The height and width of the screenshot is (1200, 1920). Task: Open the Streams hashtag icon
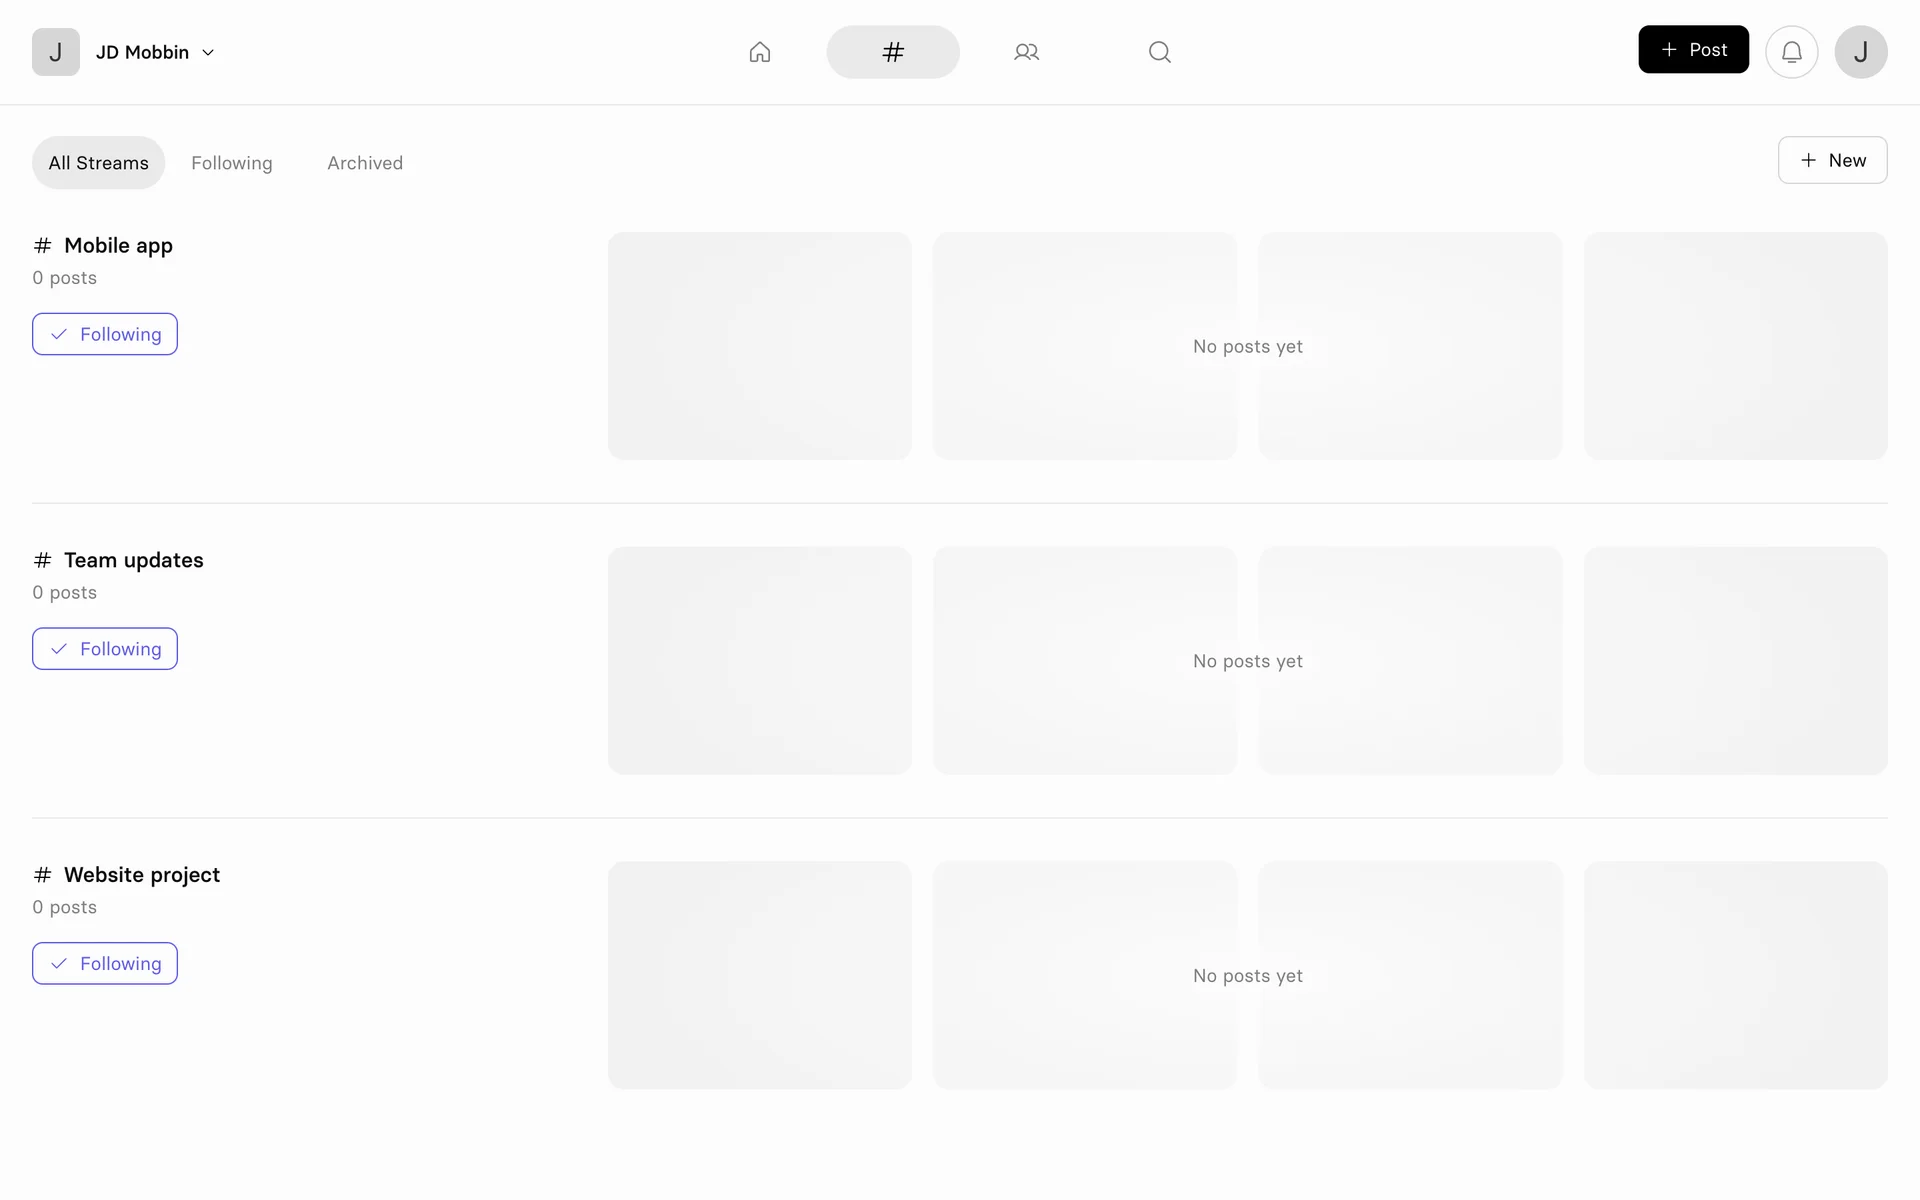click(x=892, y=52)
